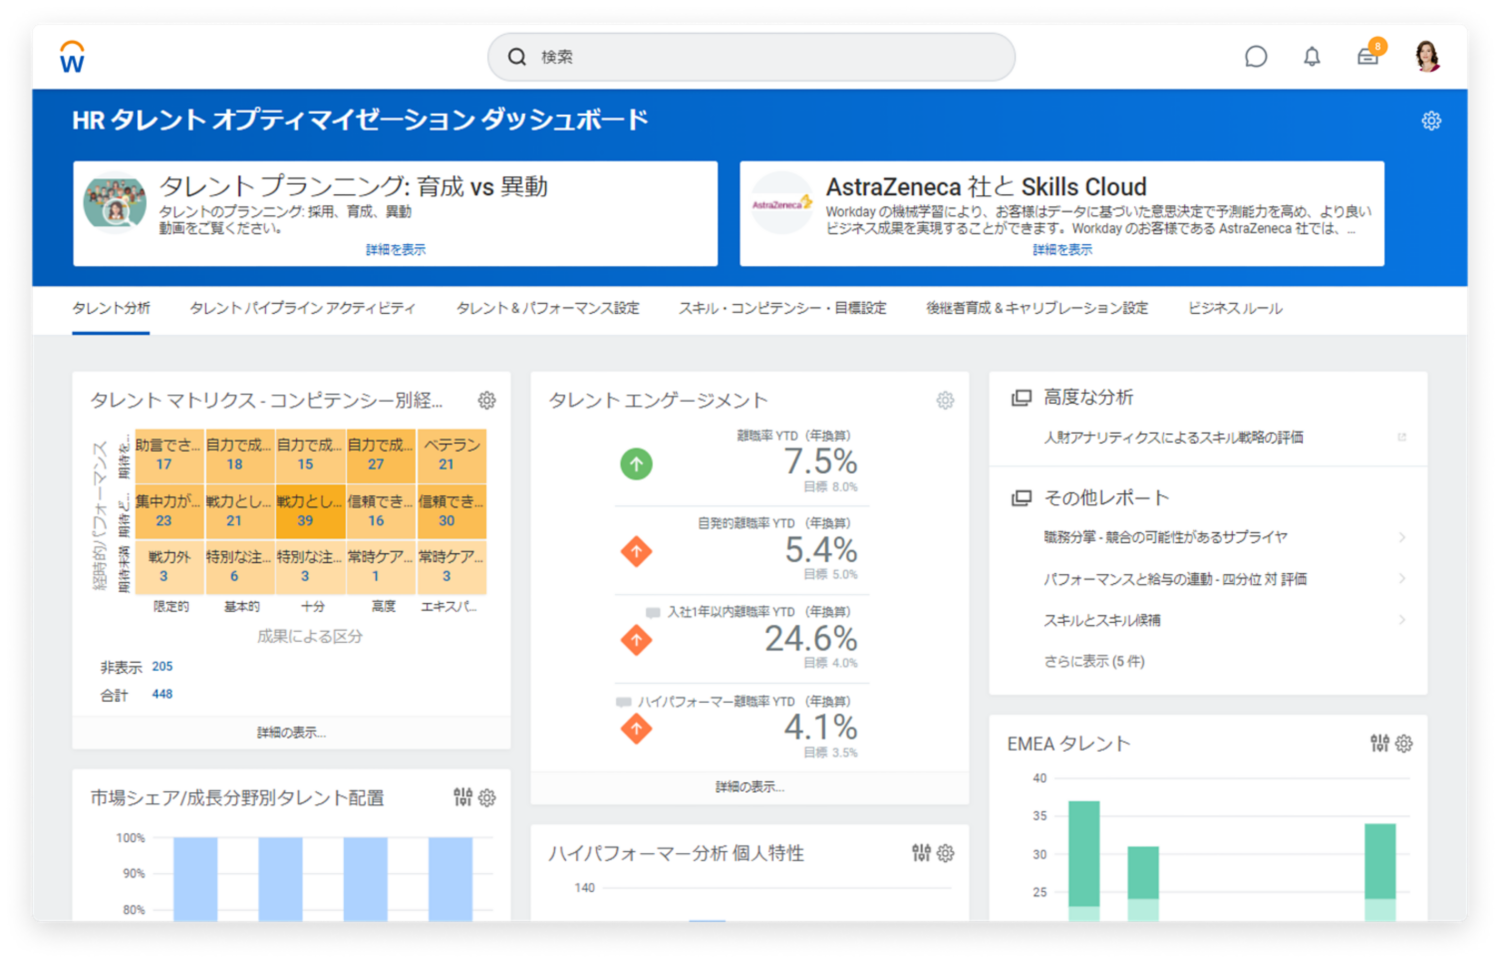This screenshot has width=1500, height=962.
Task: Switch to スキル・コンピテンシー・目標設定 tab
Action: click(x=783, y=308)
